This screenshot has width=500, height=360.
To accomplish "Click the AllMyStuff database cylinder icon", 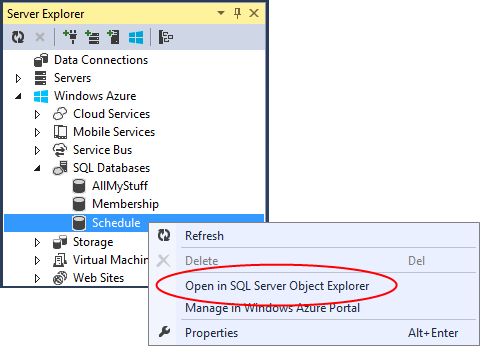I will 79,186.
